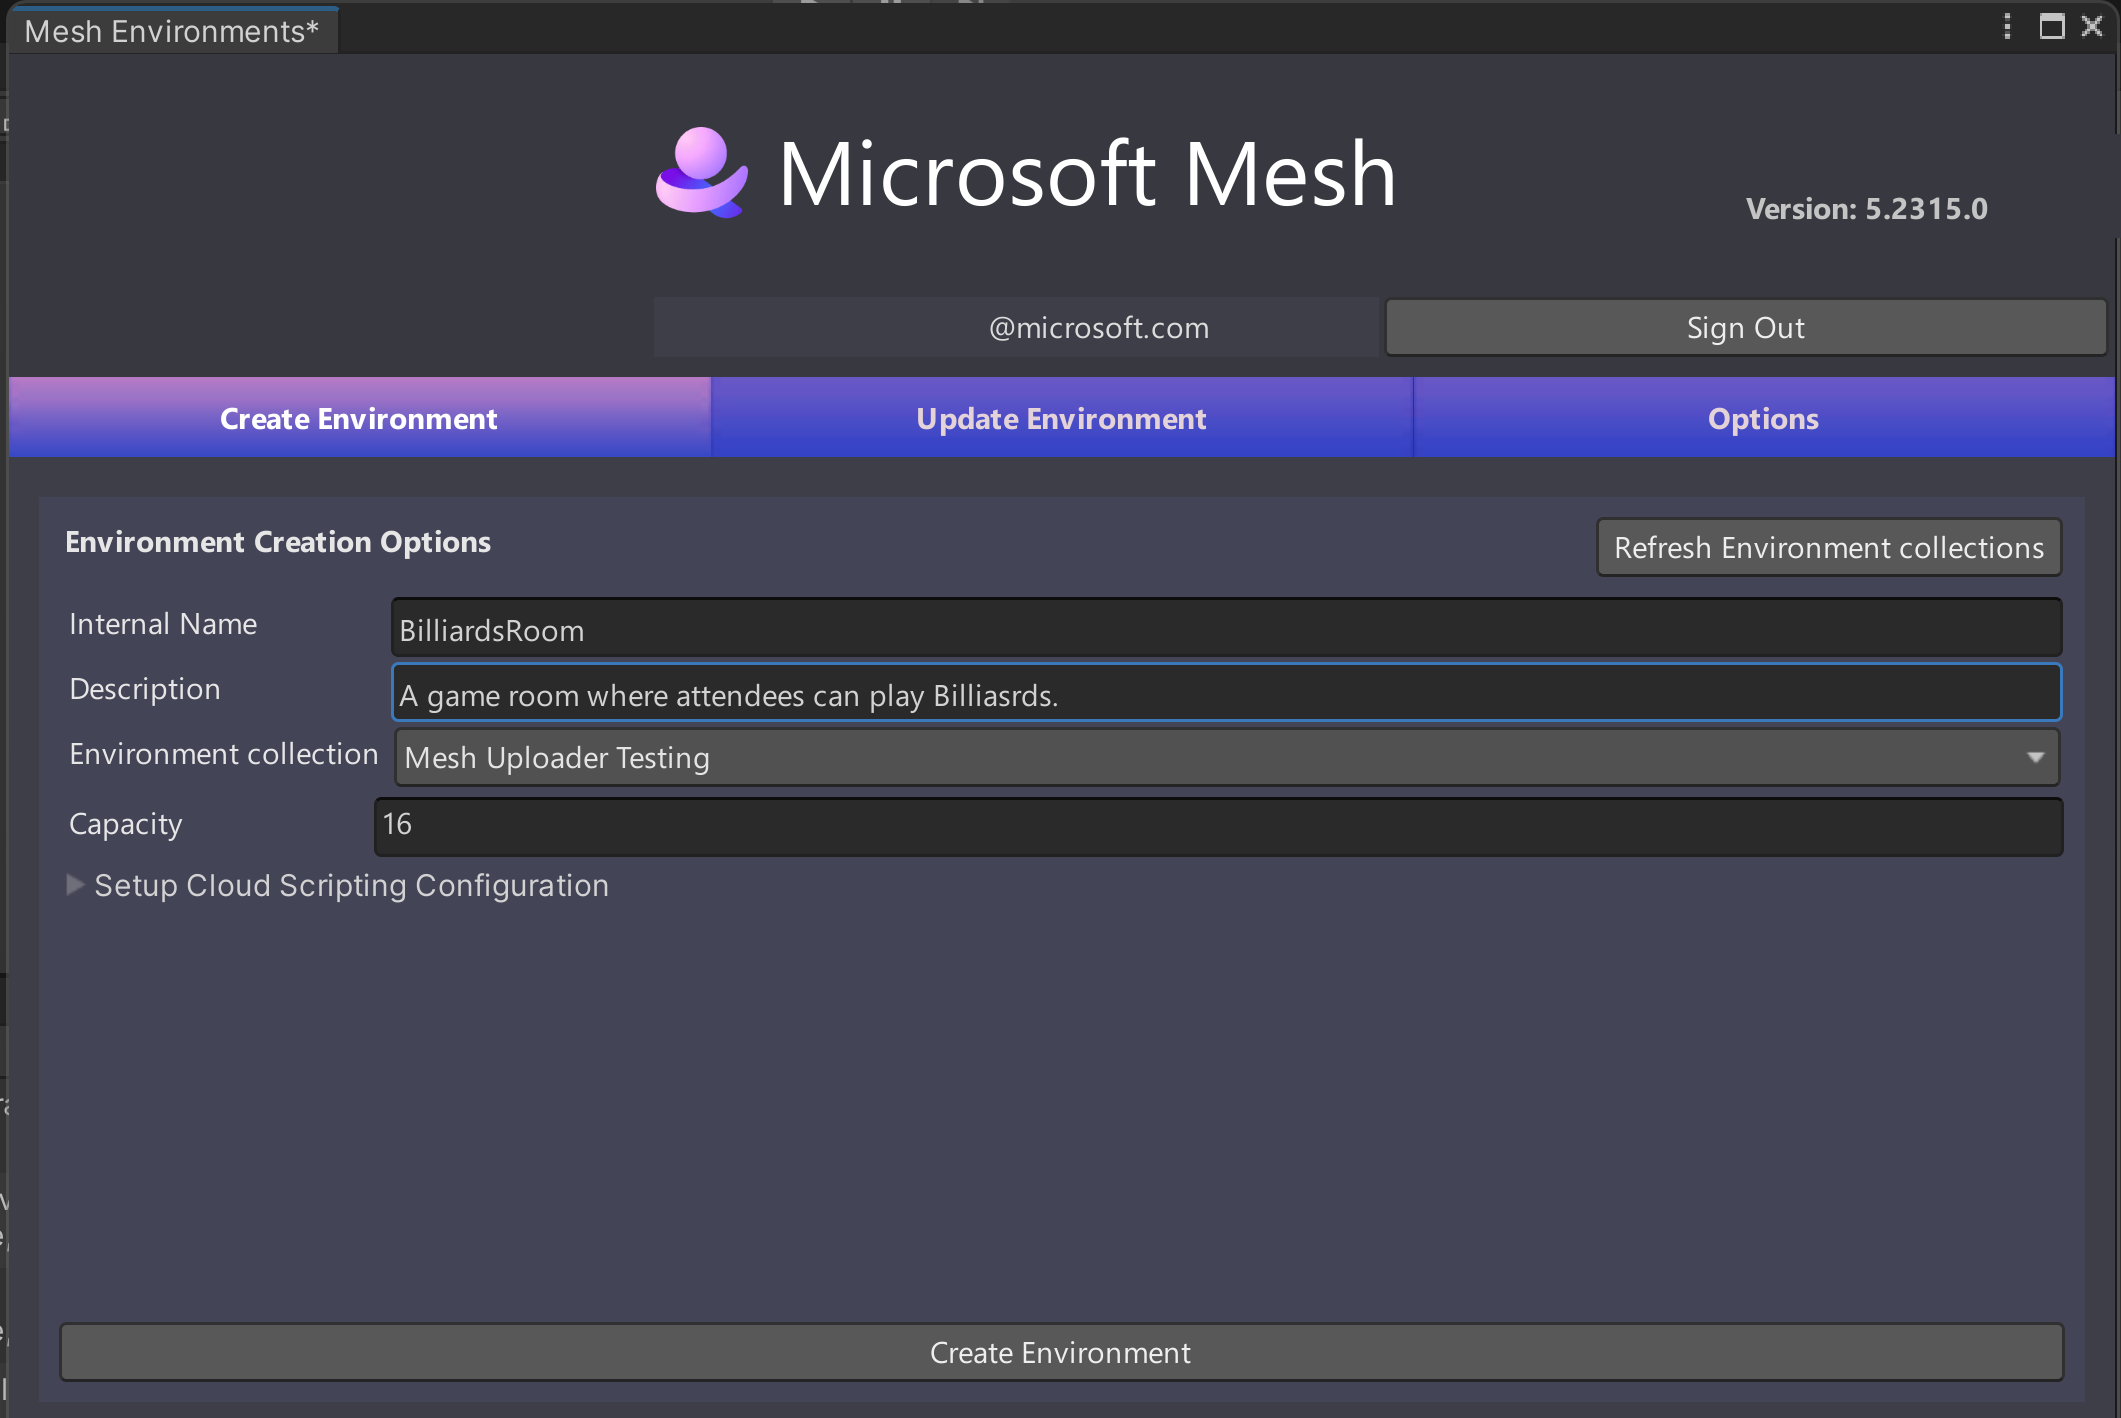Click the Sign Out button
This screenshot has height=1418, width=2121.
click(x=1744, y=328)
